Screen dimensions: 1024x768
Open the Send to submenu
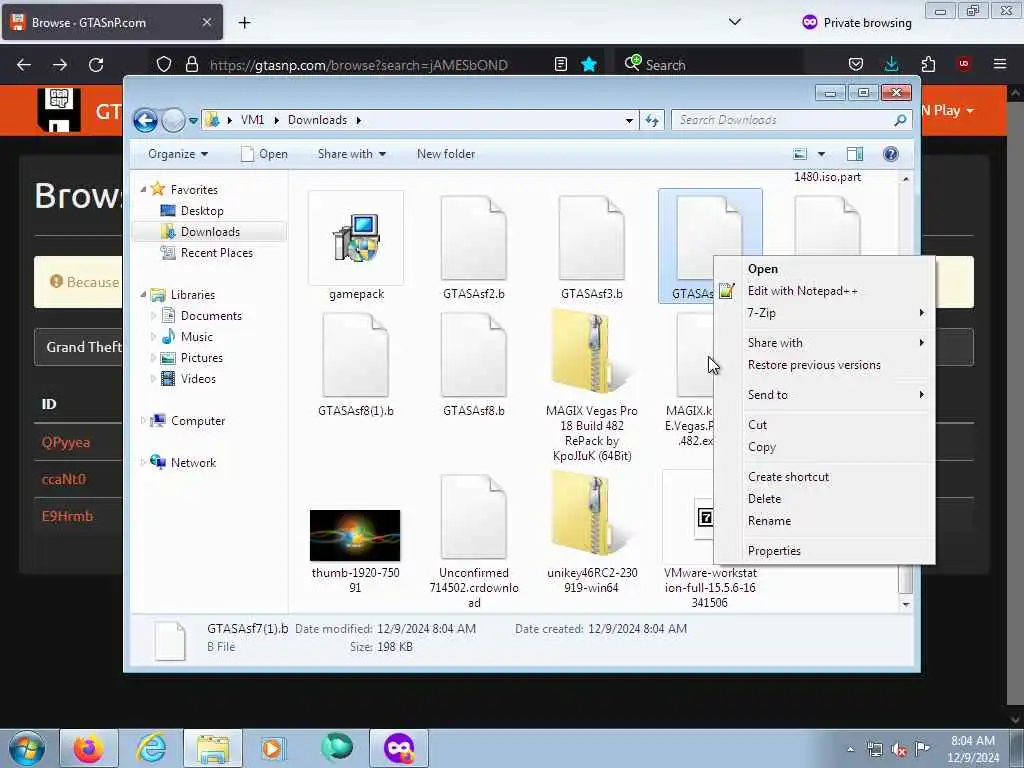pyautogui.click(x=824, y=395)
